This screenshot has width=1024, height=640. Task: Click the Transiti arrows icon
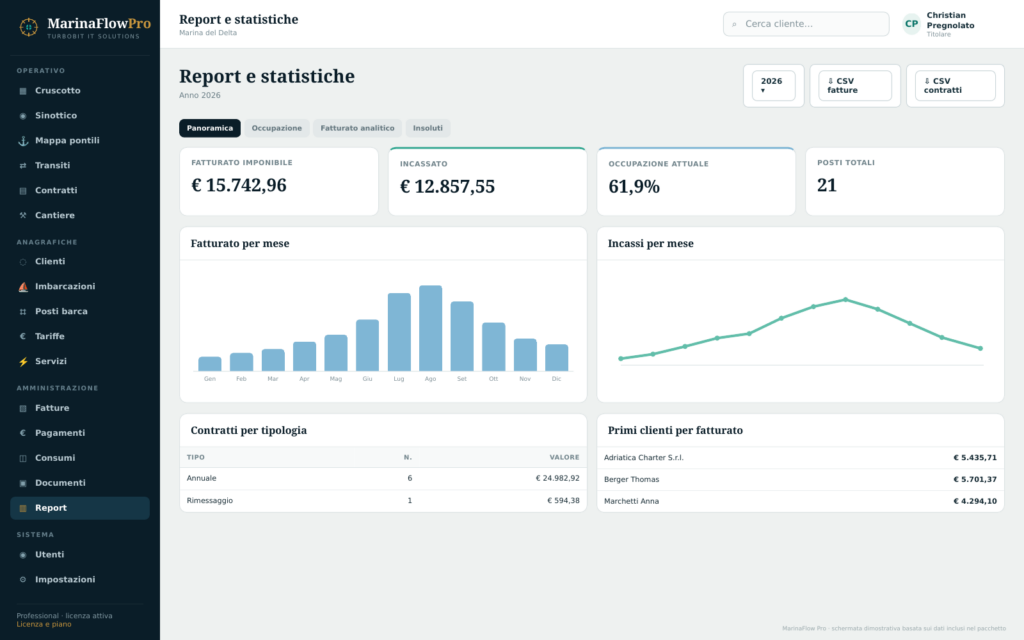point(23,166)
